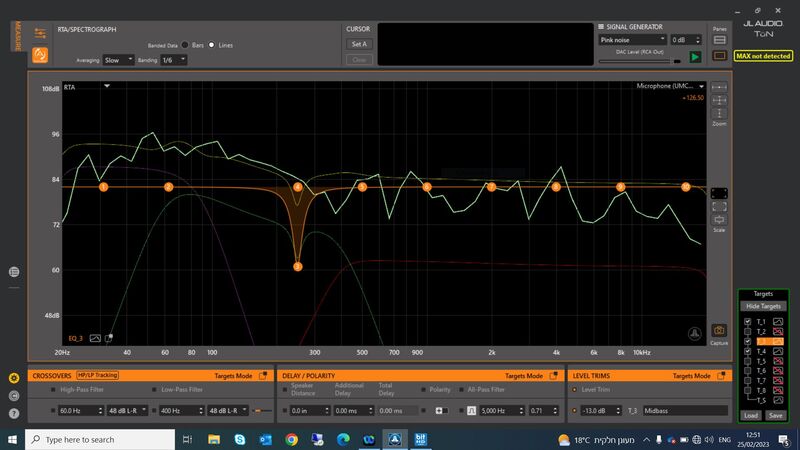Screen dimensions: 800x450
Task: Click the help question mark icon
Action: 14,413
